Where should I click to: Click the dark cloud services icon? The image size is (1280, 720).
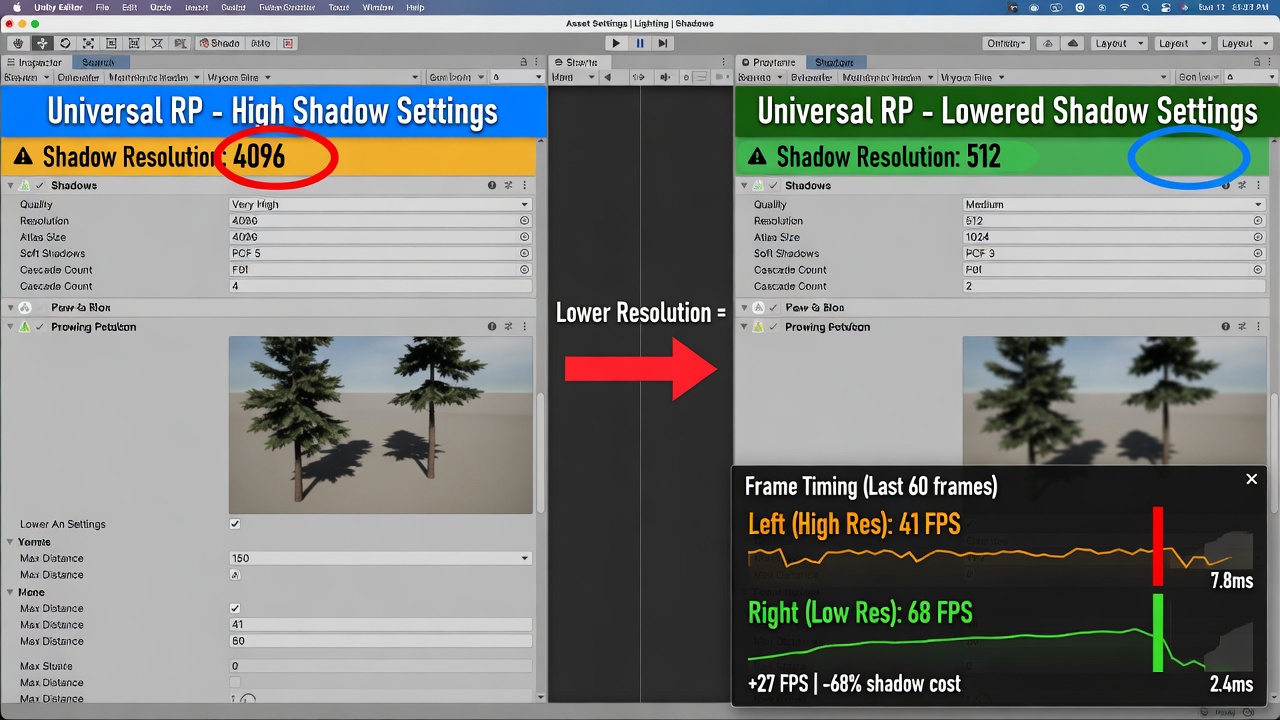pyautogui.click(x=1073, y=43)
